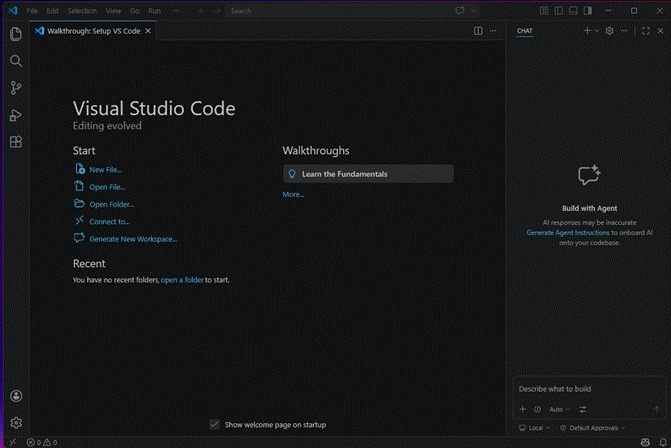Expand the new chat dropdown chevron
This screenshot has width=671, height=448.
597,31
